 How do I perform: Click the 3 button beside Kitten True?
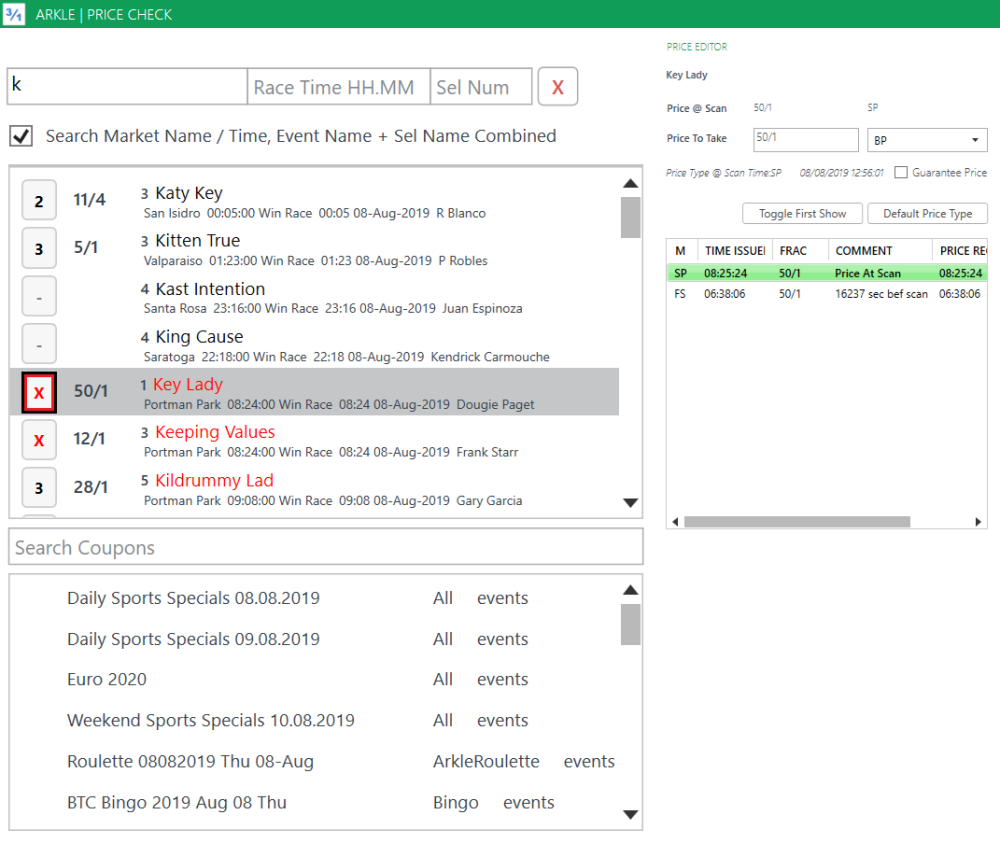point(39,248)
